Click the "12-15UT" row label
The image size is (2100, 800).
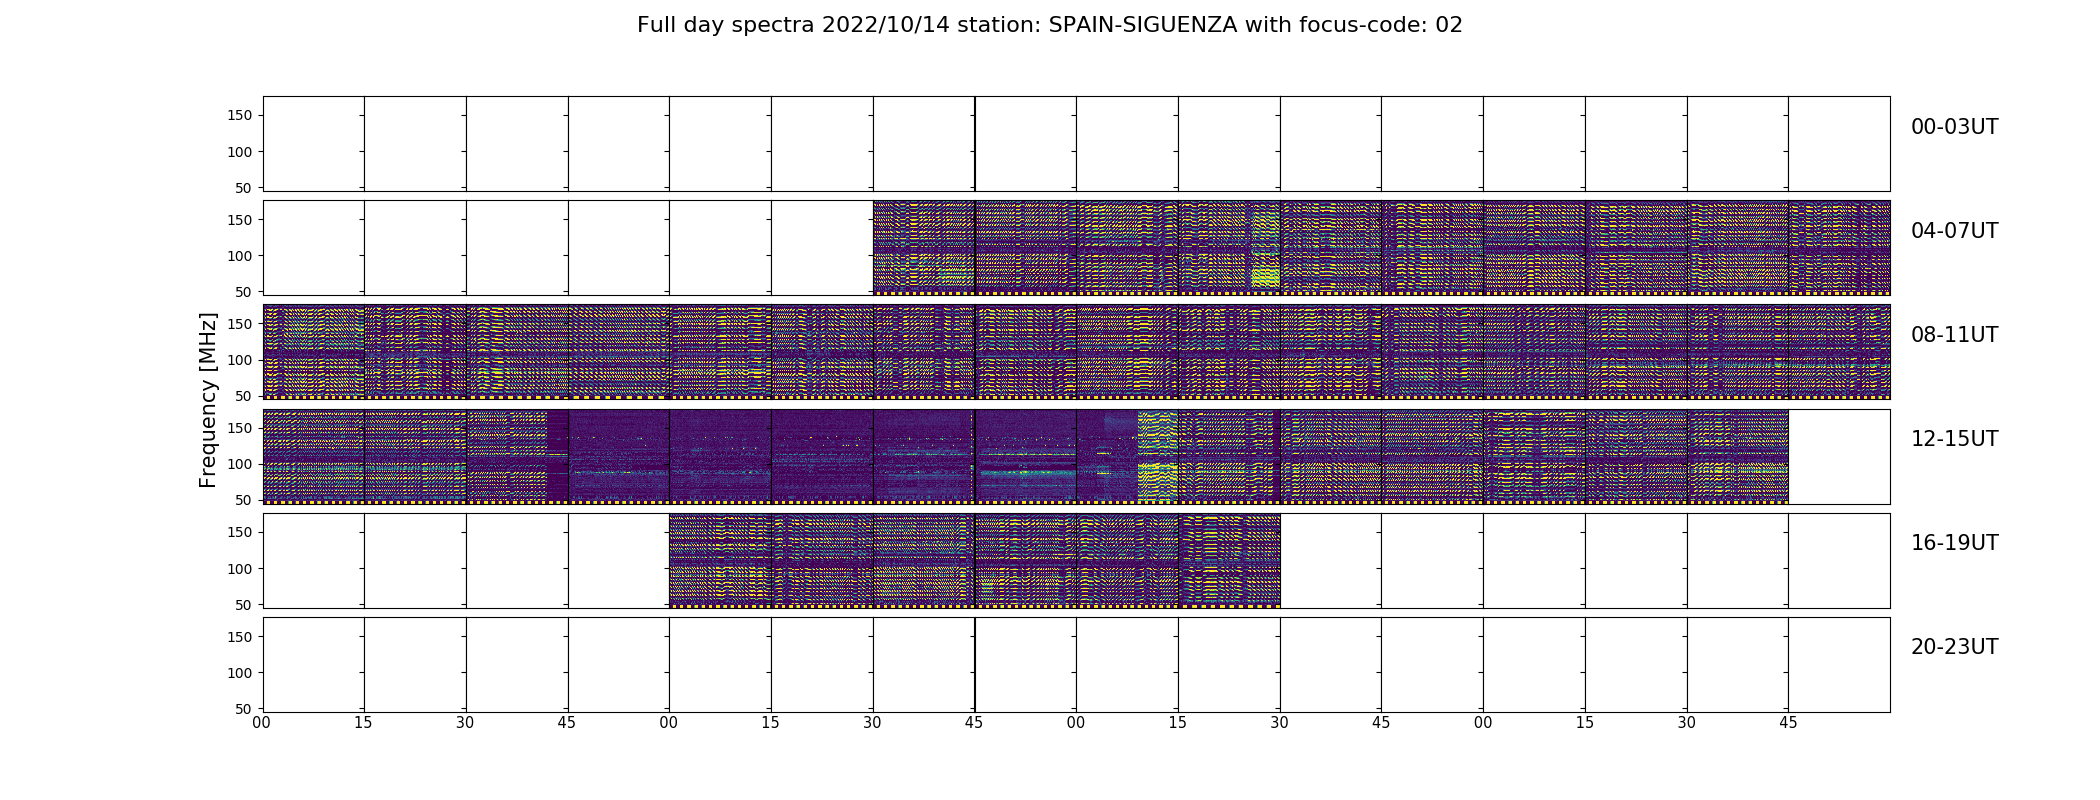[x=1954, y=439]
